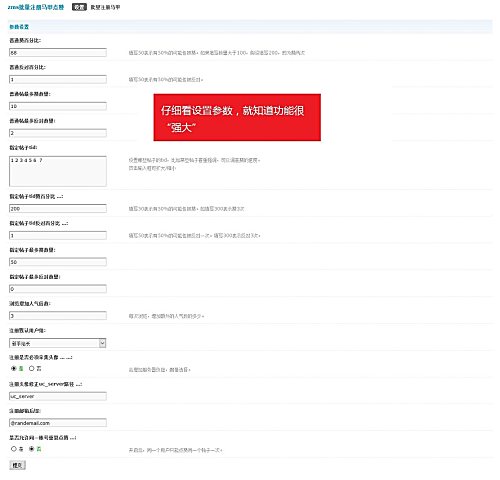Select 是 for allowing repeated likes

pyautogui.click(x=14, y=449)
